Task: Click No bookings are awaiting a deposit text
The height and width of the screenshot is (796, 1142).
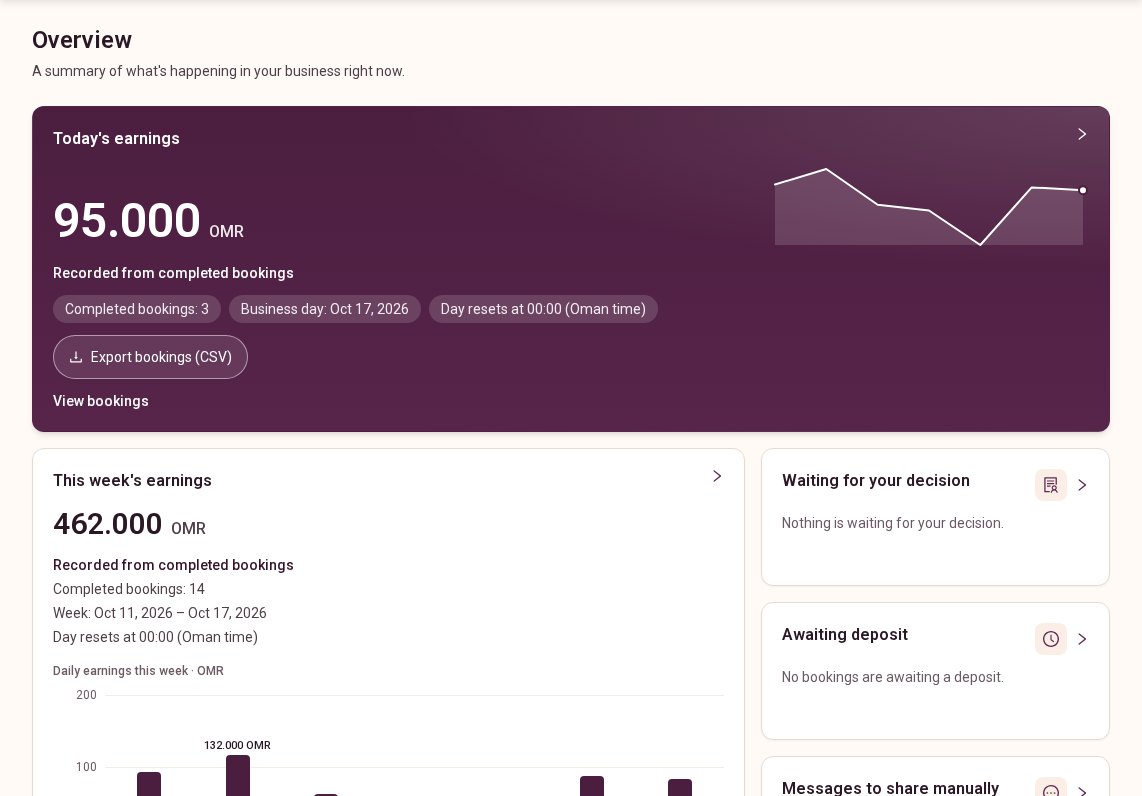Action: [893, 677]
